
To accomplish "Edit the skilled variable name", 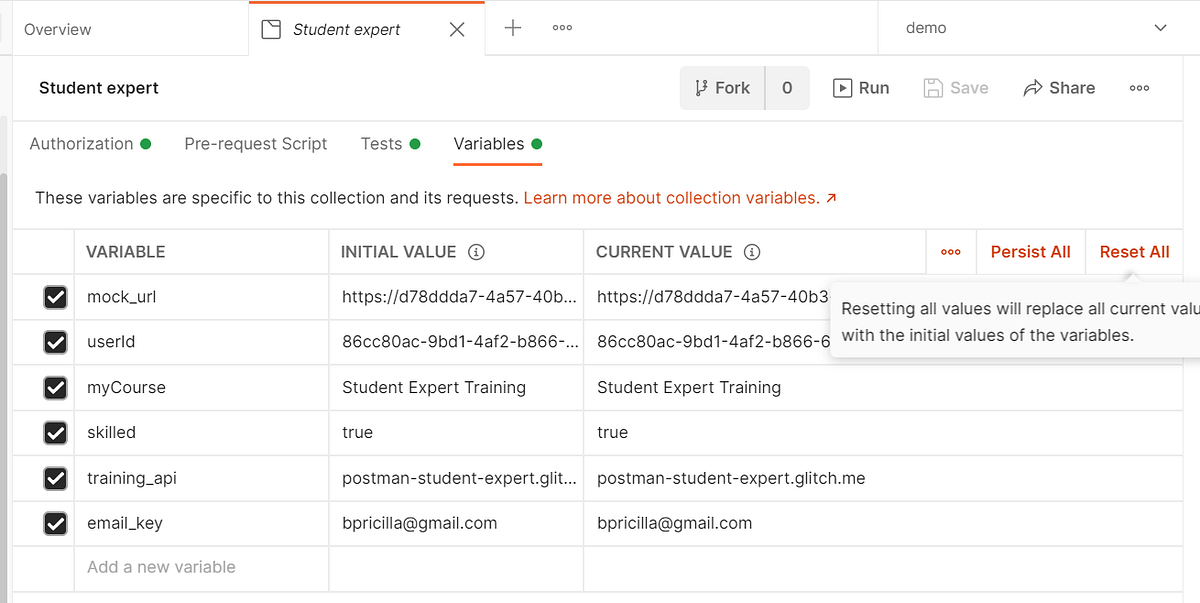I will point(201,432).
